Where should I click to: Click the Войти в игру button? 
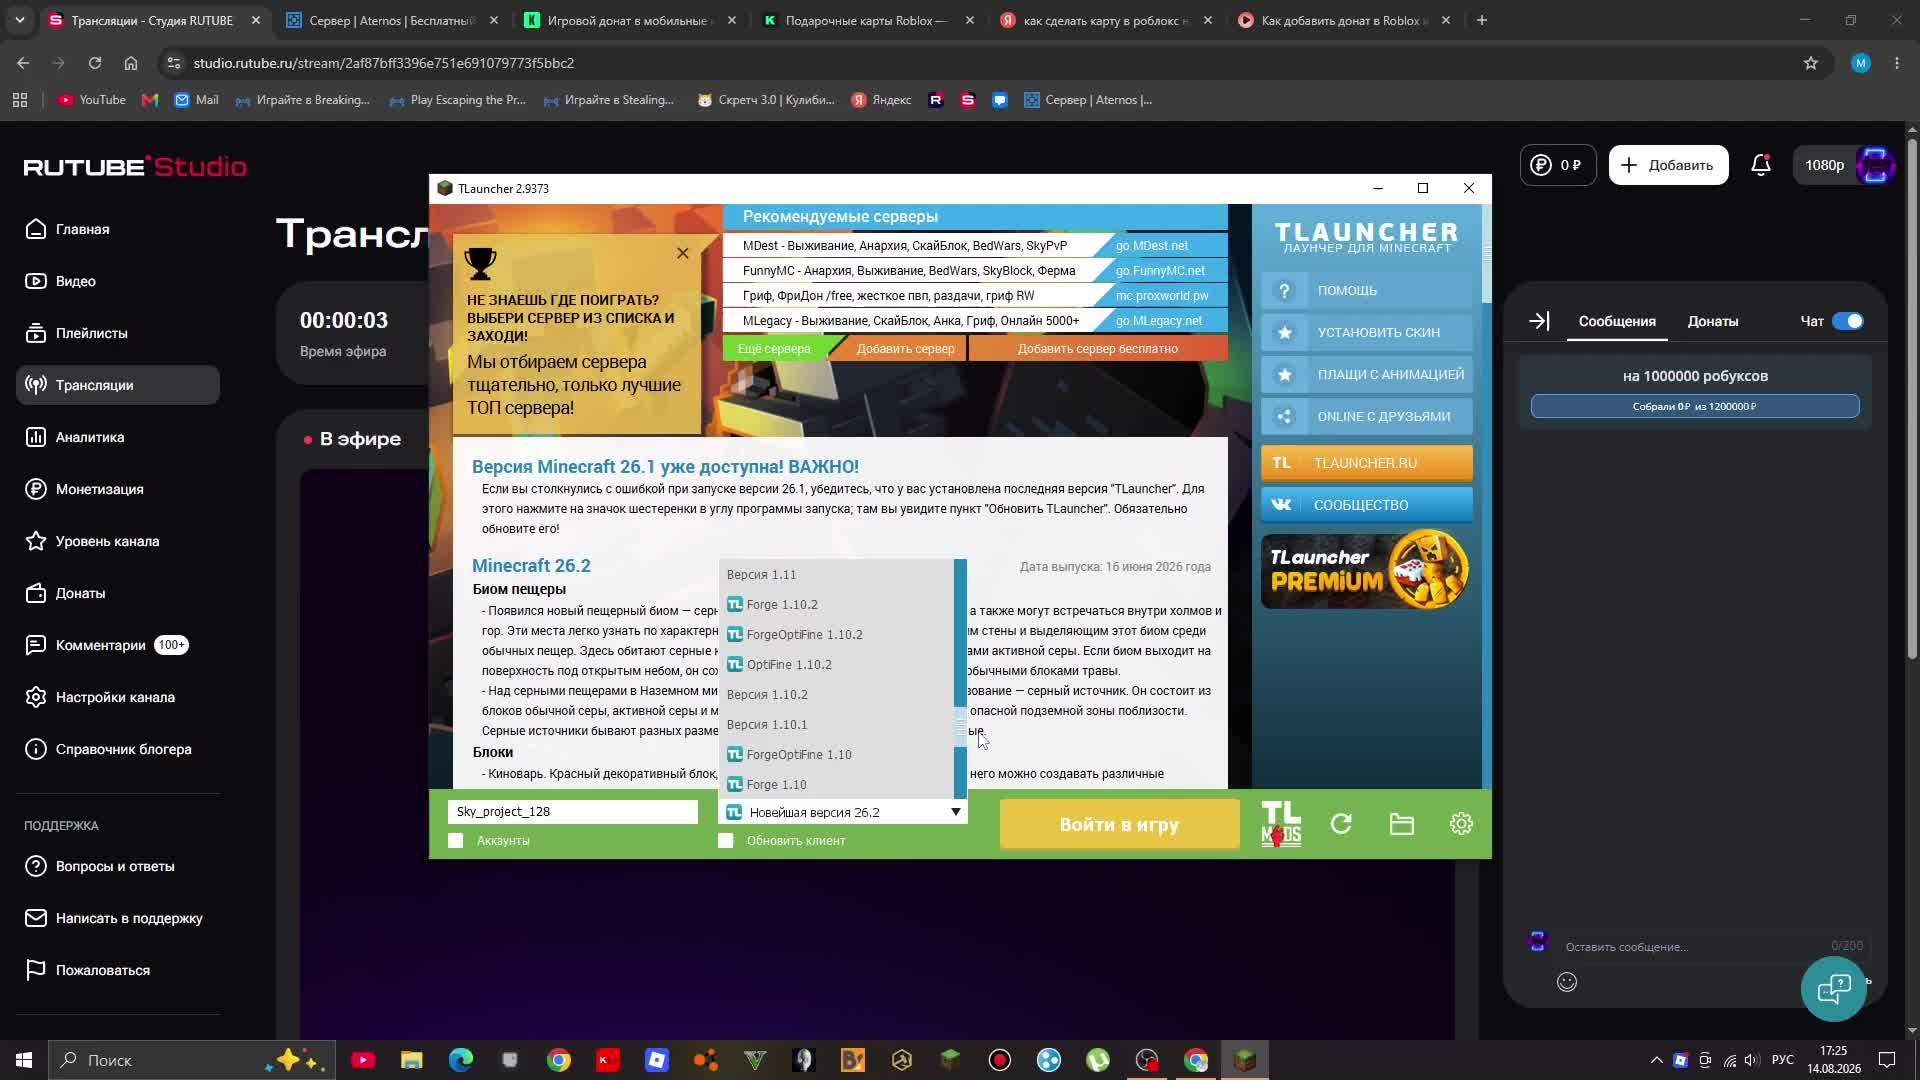pos(1119,825)
